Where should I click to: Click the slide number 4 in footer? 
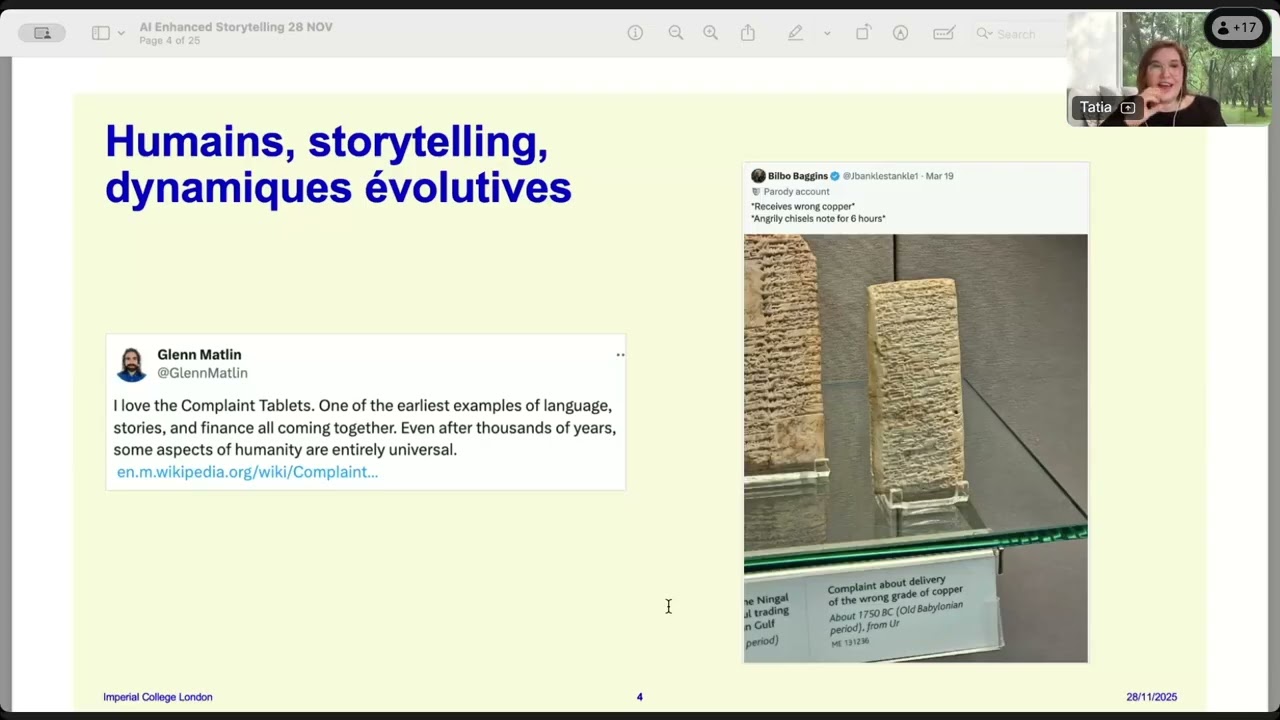coord(640,697)
